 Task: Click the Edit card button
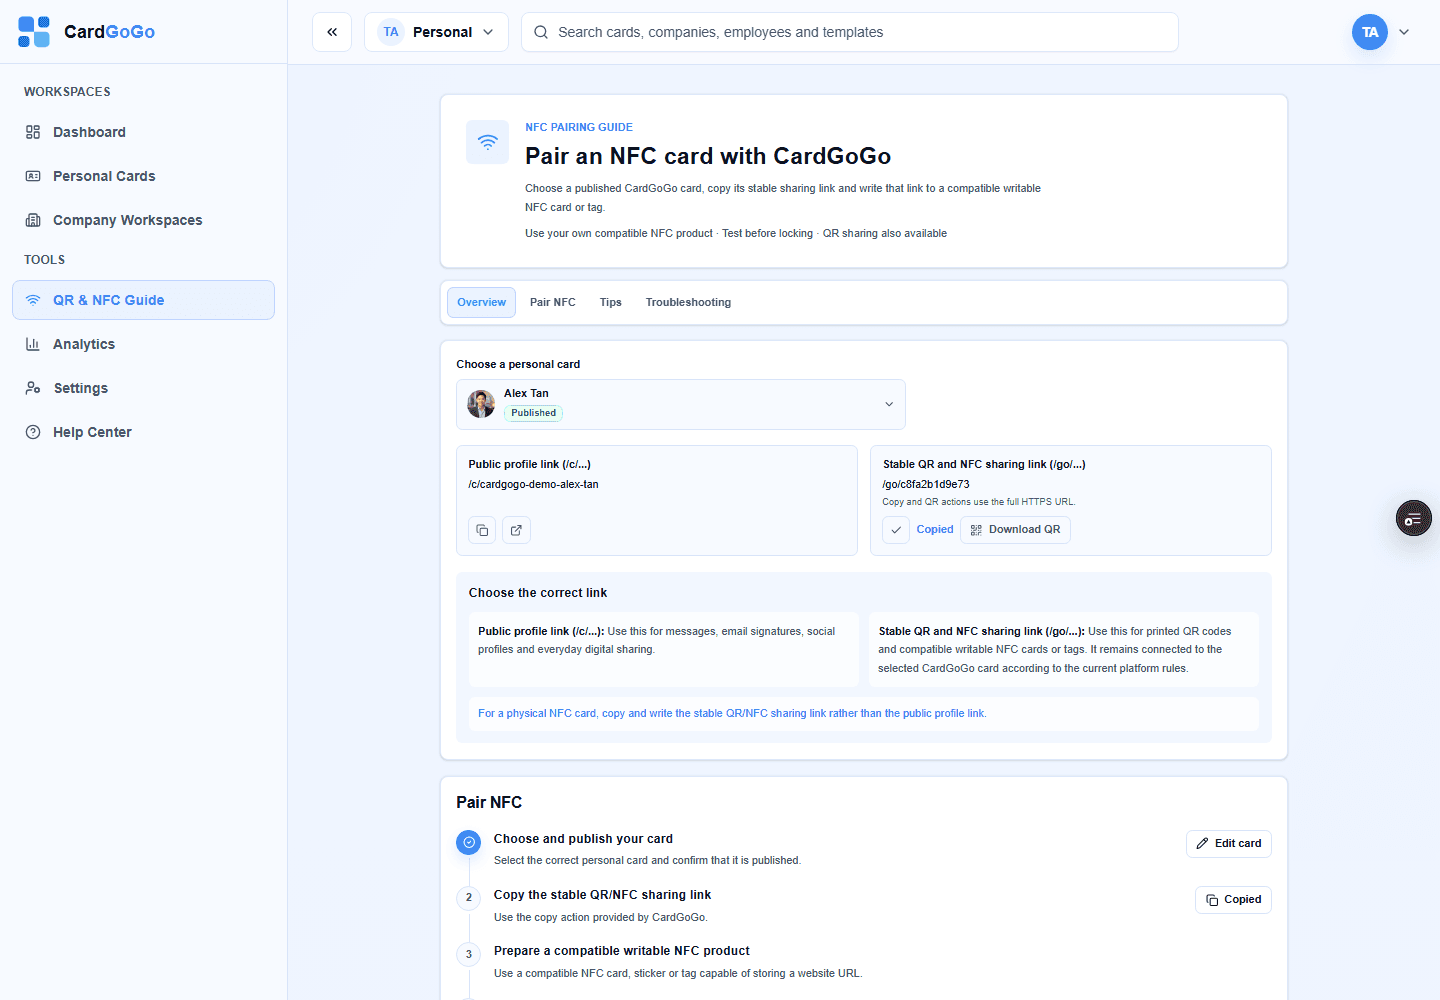click(x=1228, y=844)
